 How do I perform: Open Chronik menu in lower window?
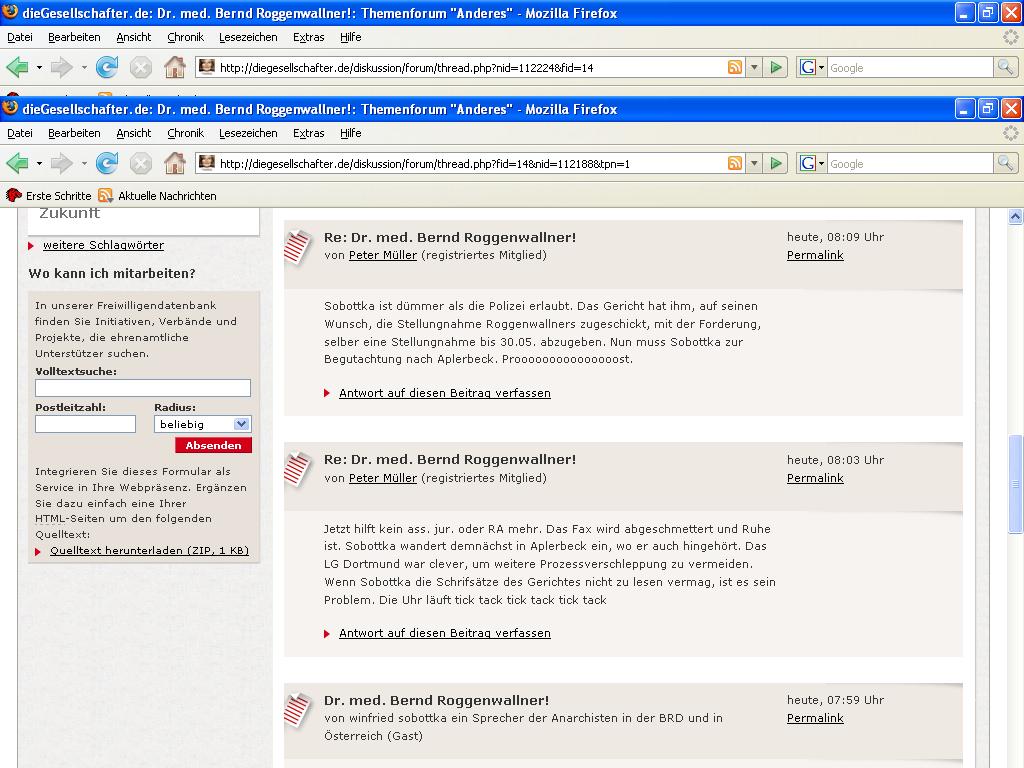(x=185, y=133)
